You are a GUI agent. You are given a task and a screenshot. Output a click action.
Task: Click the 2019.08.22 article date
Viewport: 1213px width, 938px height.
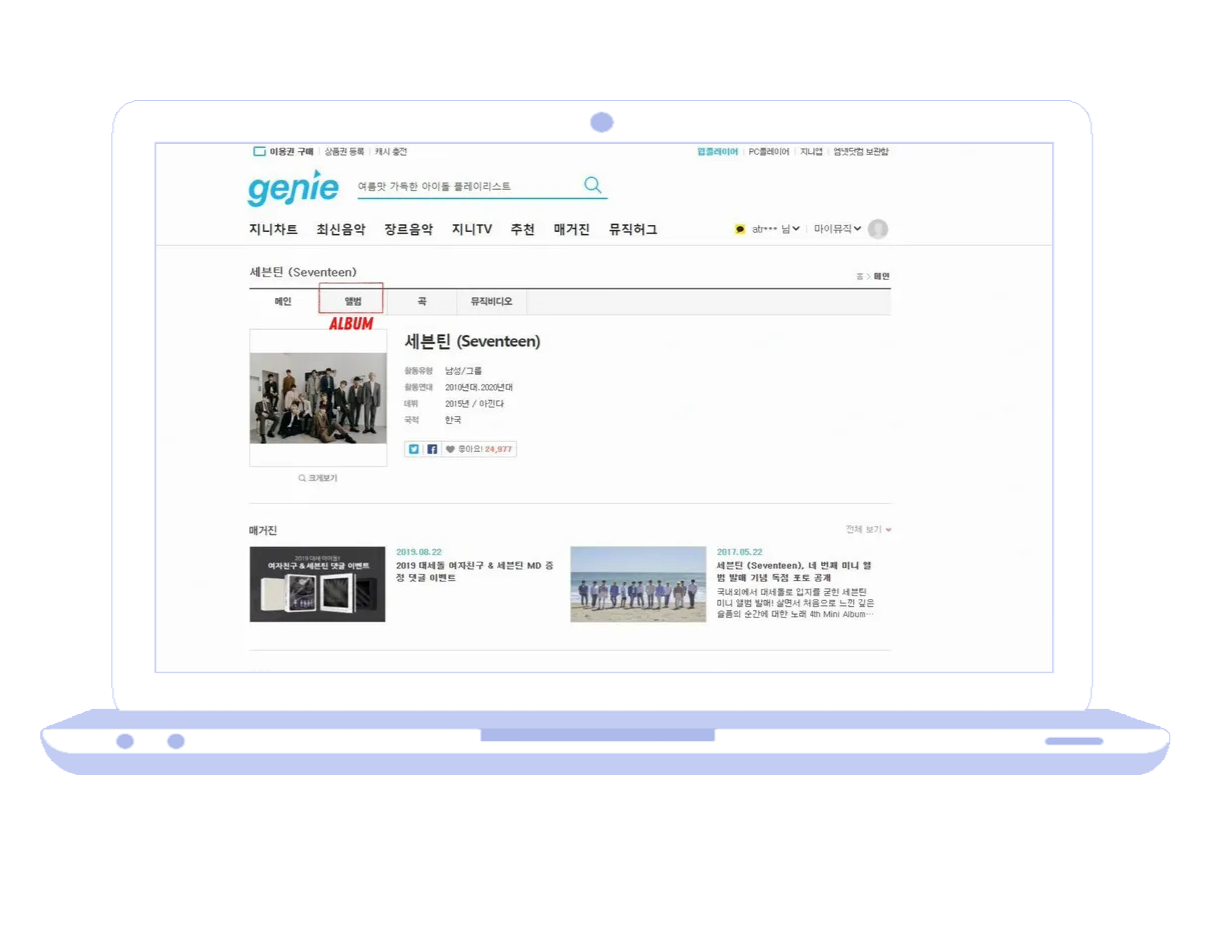click(x=419, y=552)
